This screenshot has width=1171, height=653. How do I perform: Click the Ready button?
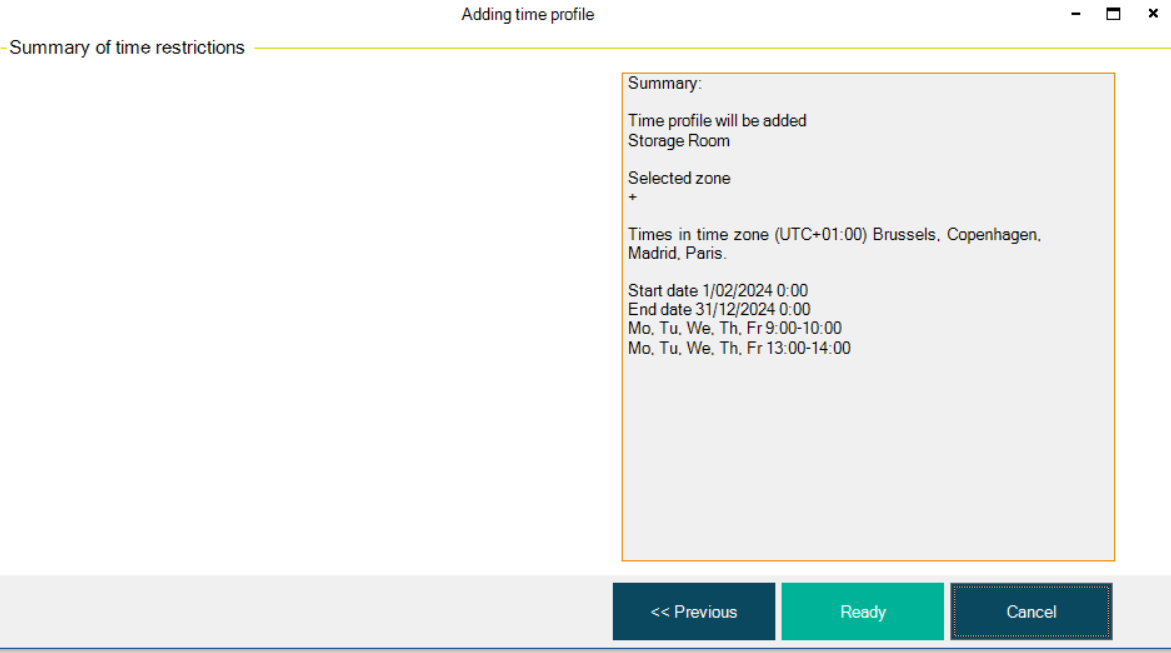[x=862, y=612]
